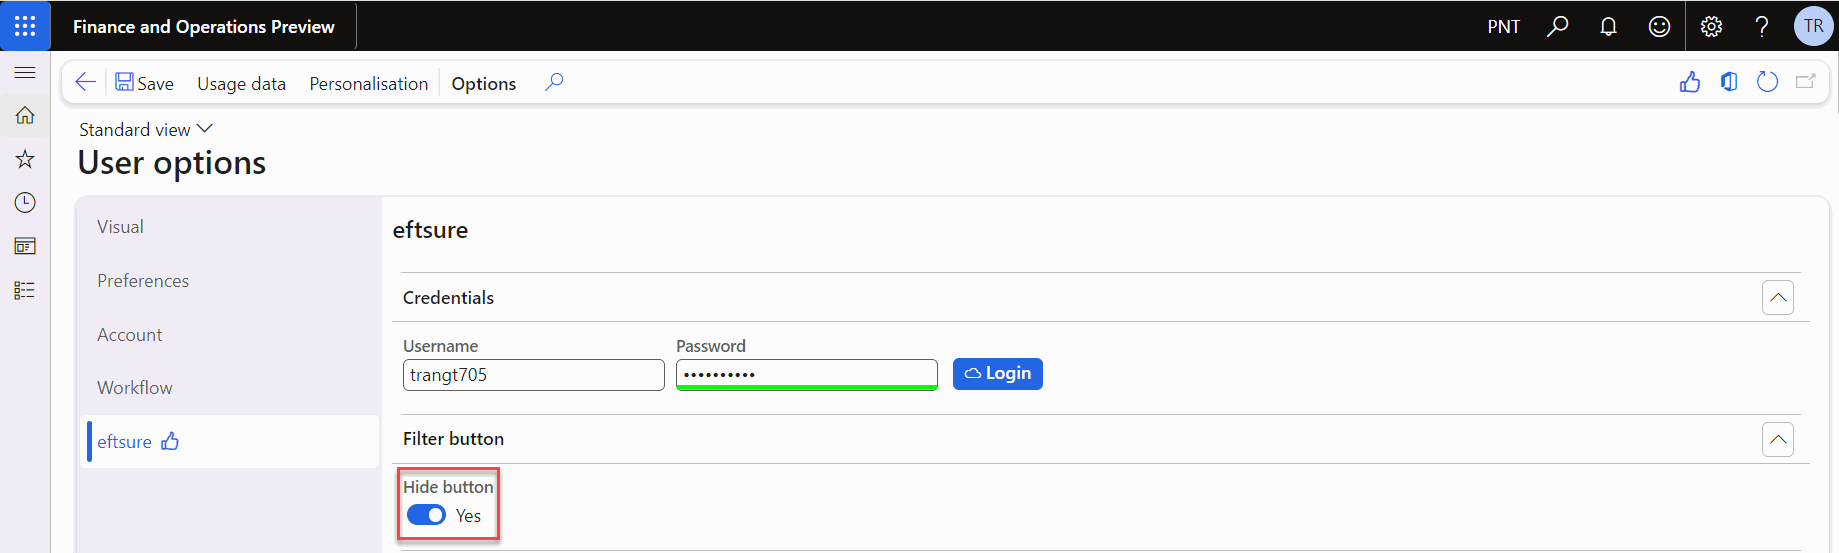
Task: Click the feedback smiley icon
Action: coord(1659,27)
